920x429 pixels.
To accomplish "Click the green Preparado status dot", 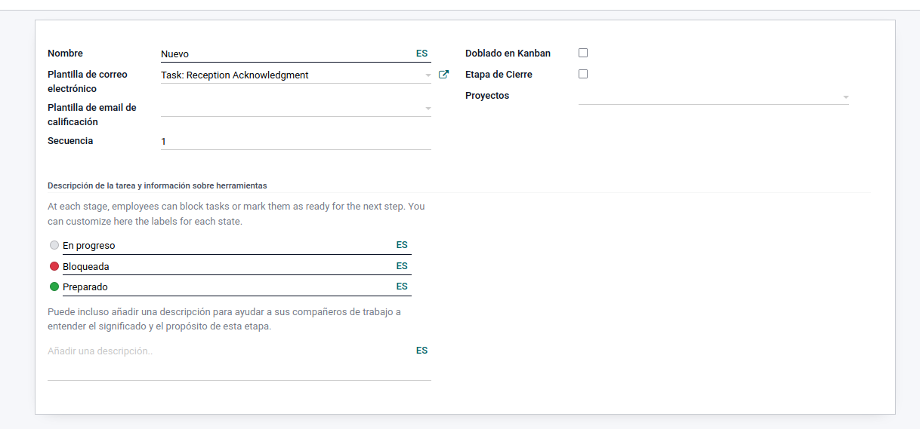I will [x=55, y=287].
